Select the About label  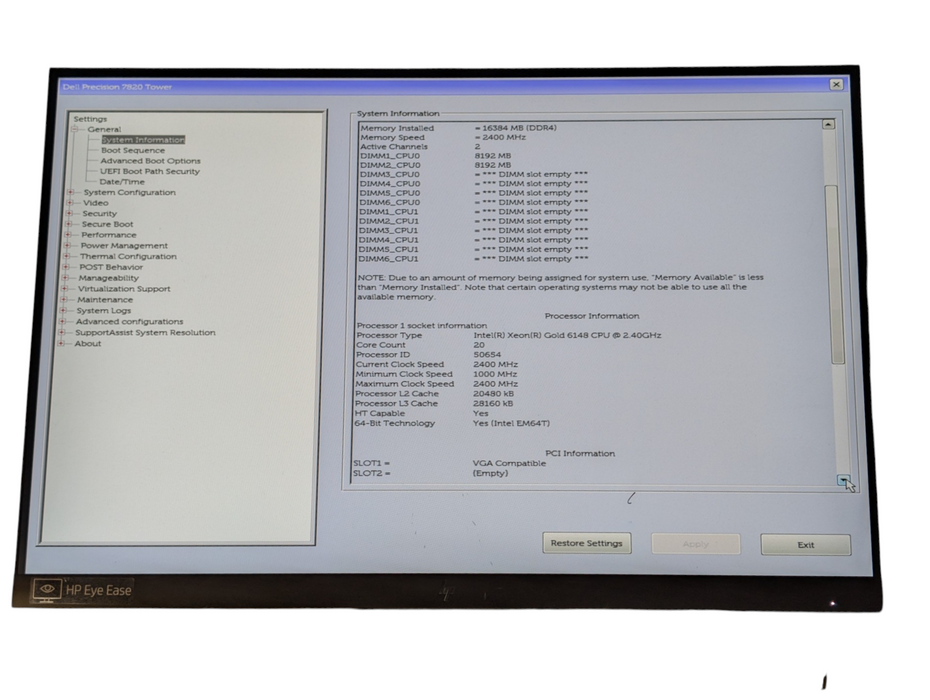point(88,343)
